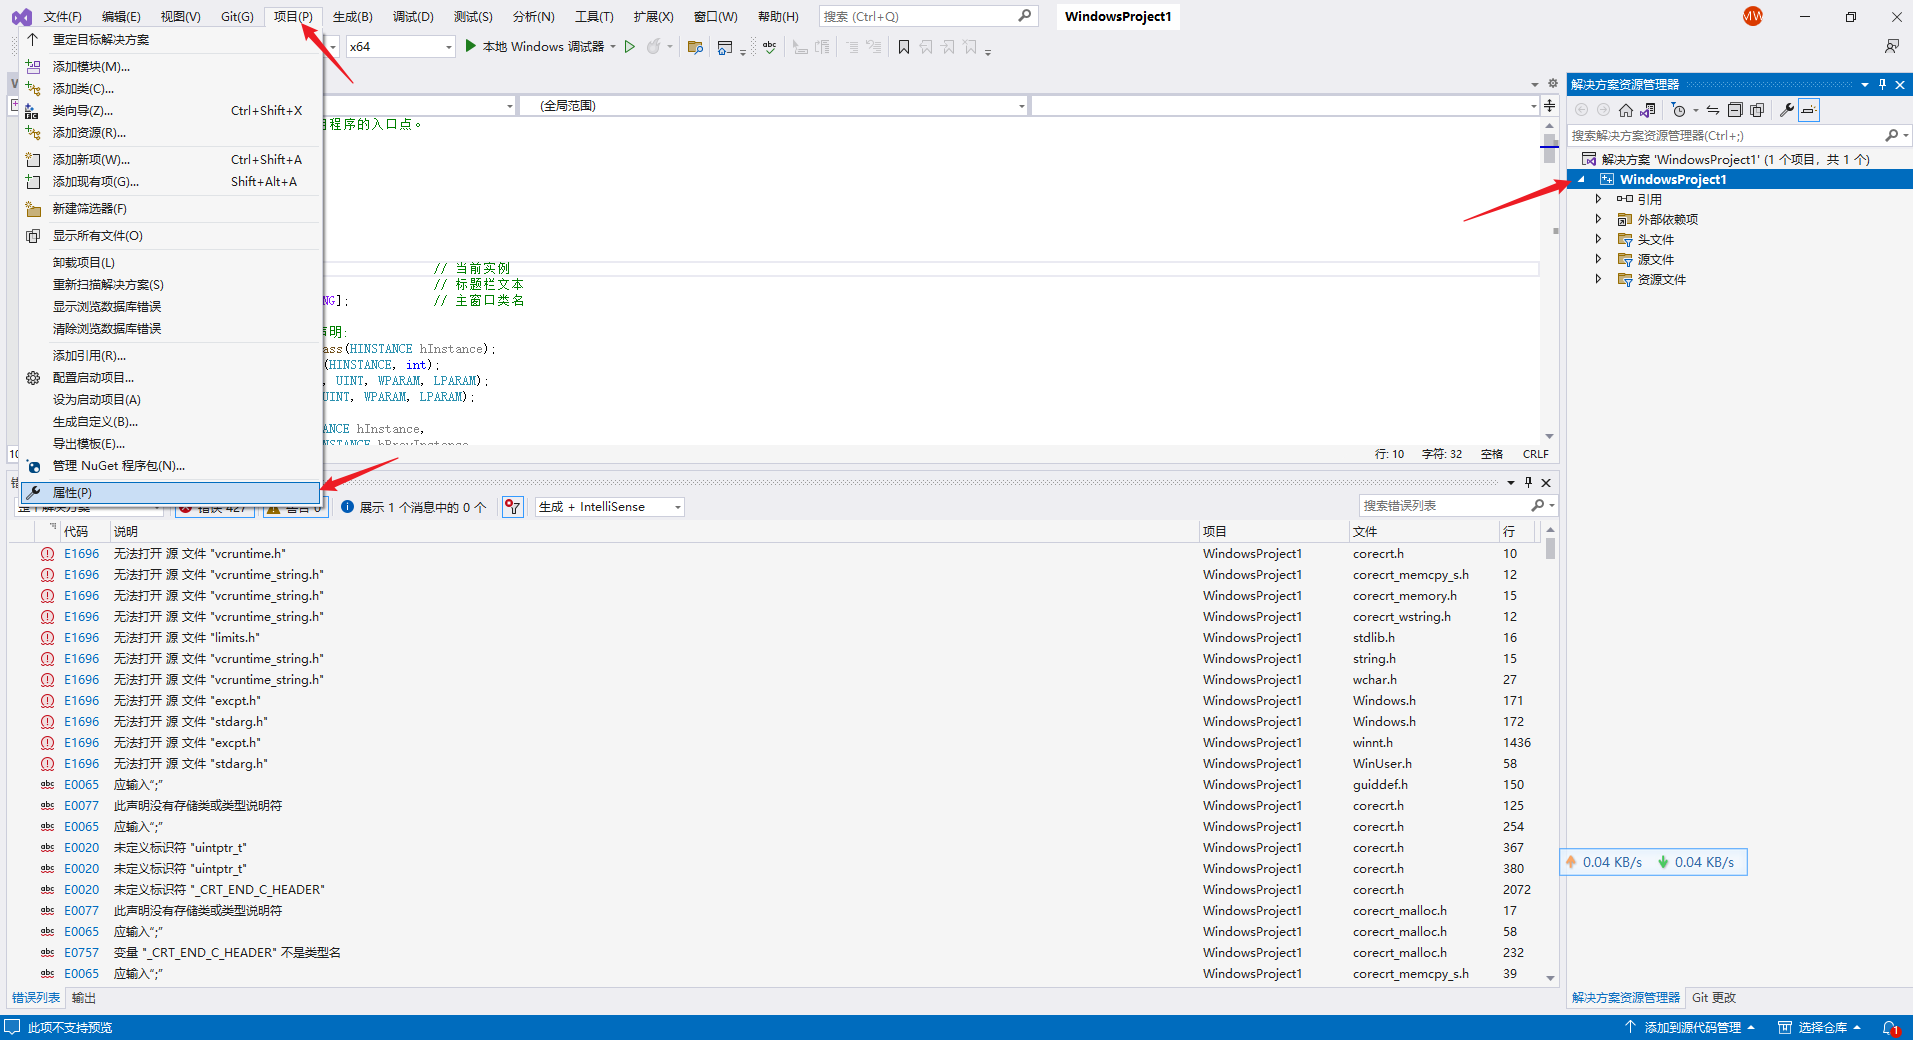Expand the 源文件 folder node

[1598, 259]
